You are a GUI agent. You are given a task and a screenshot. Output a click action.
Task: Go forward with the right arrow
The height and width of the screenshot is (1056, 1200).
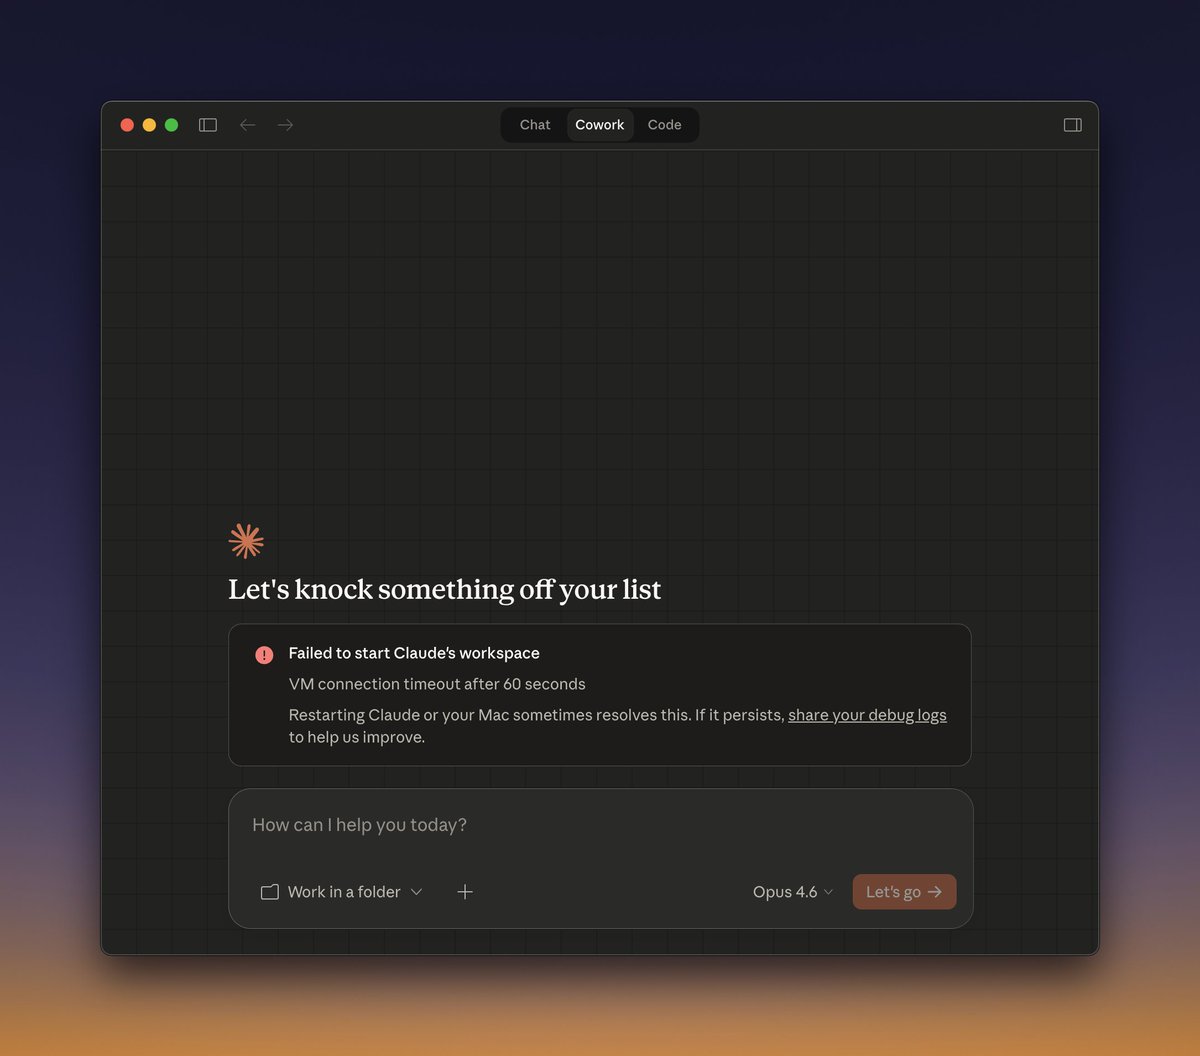coord(286,125)
